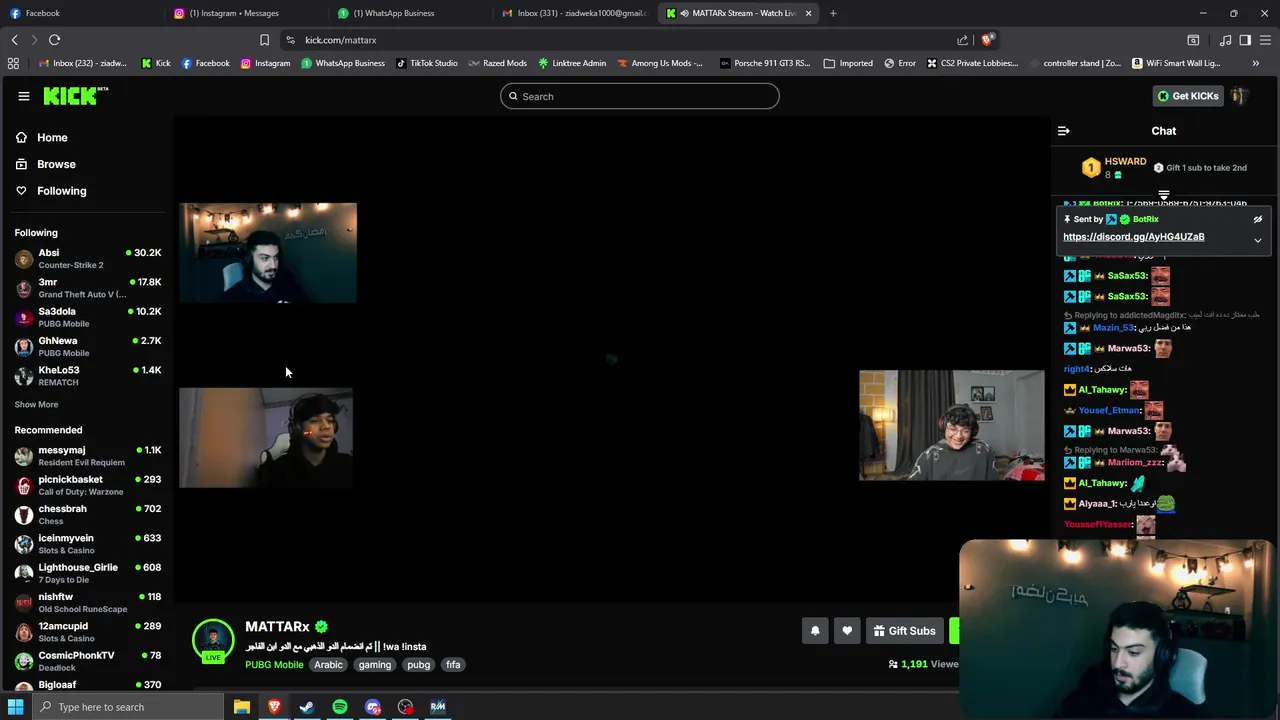Go back in browser
This screenshot has width=1280, height=720.
[14, 40]
